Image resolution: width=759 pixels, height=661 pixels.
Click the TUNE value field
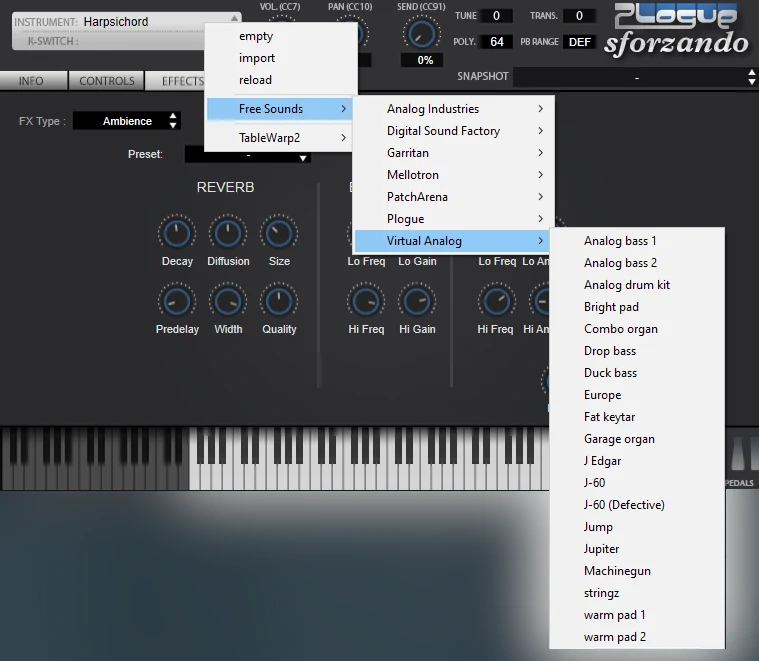[496, 16]
